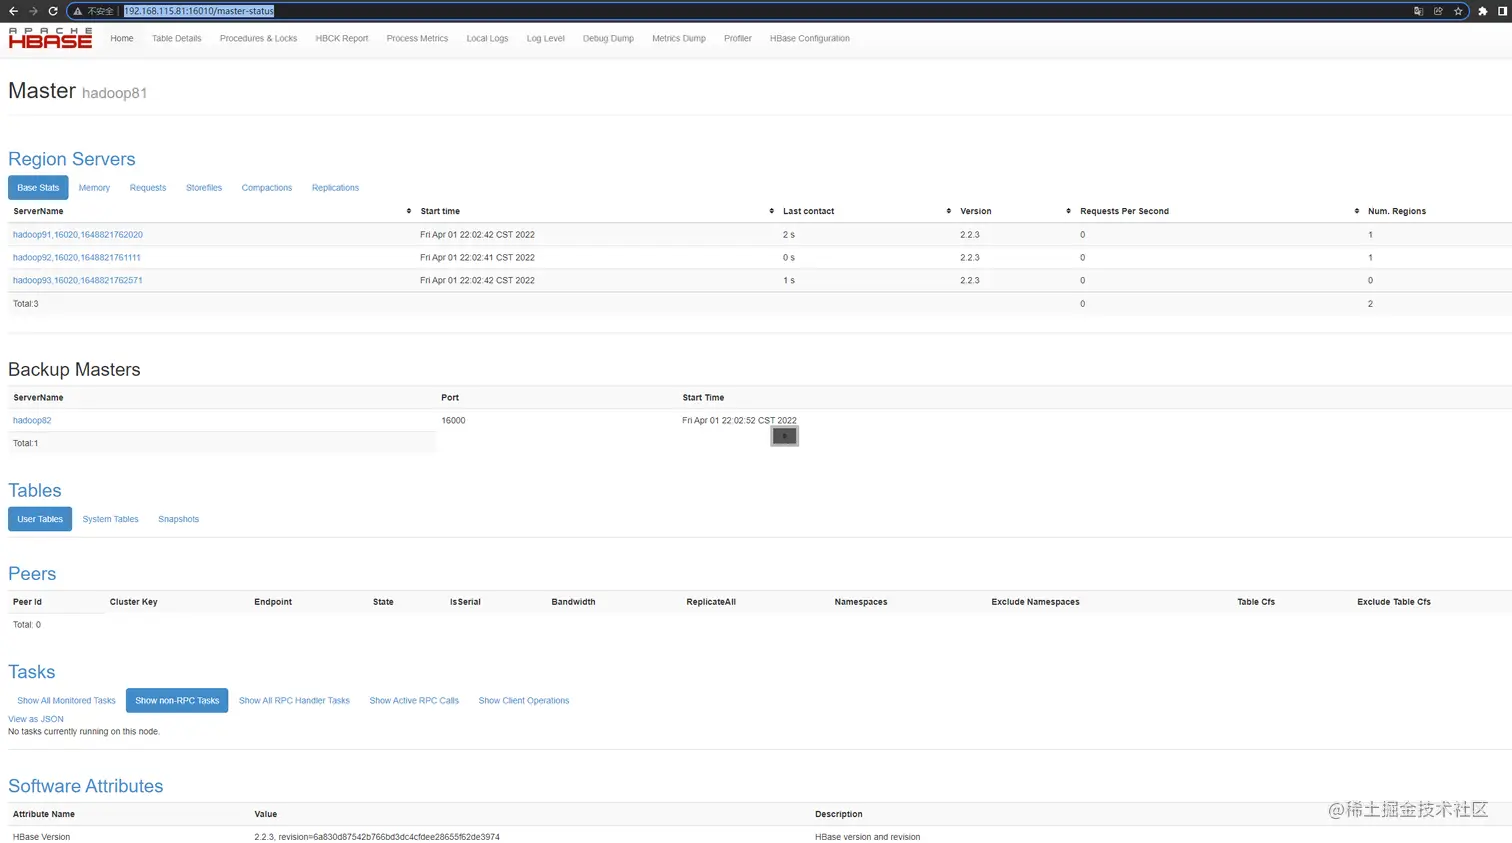The image size is (1512, 843).
Task: Sort by Version column arrows
Action: tap(1069, 211)
